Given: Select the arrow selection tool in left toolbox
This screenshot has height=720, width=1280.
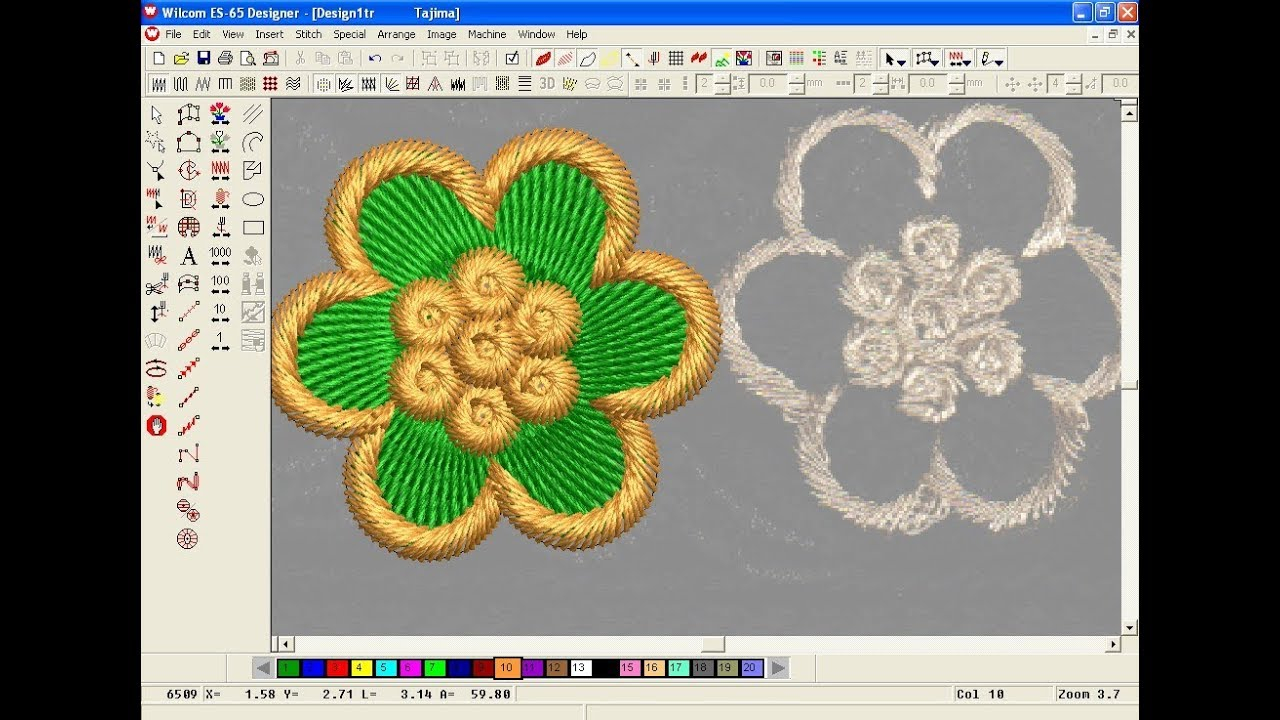Looking at the screenshot, I should point(156,115).
